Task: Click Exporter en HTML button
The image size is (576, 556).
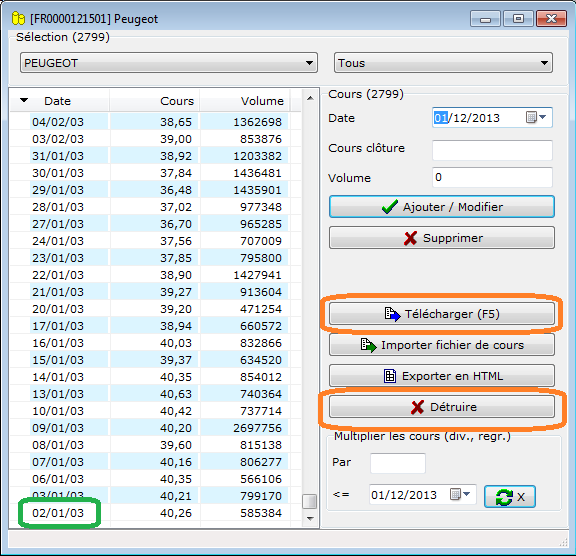Action: pos(442,376)
